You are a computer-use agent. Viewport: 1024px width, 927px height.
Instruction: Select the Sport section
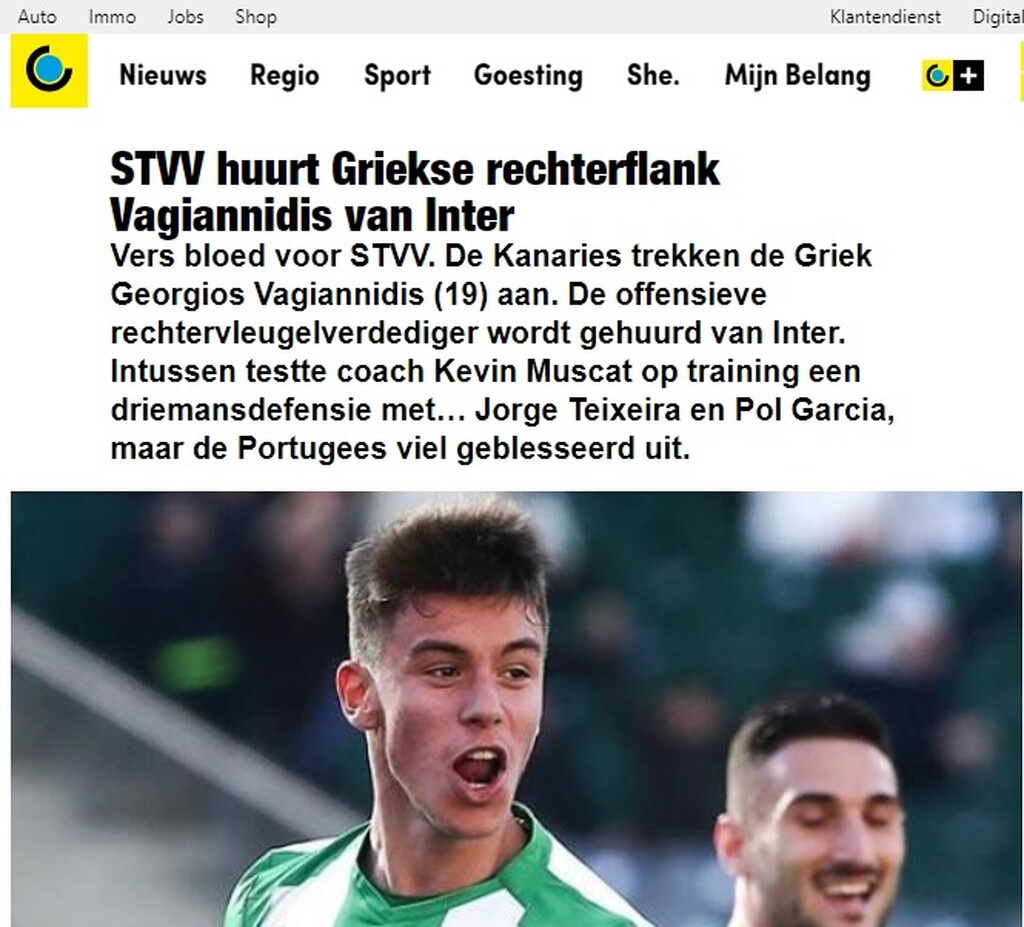tap(397, 76)
